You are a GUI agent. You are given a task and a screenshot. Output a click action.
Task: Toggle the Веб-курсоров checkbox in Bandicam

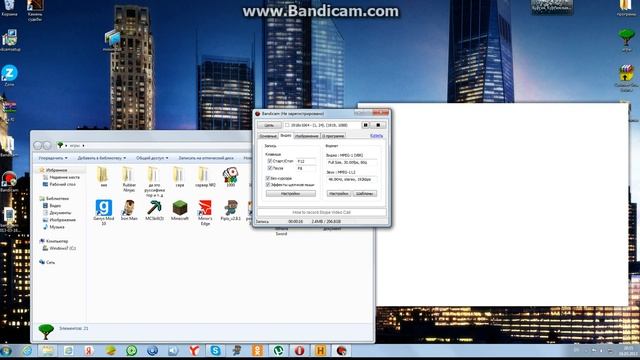coord(268,178)
